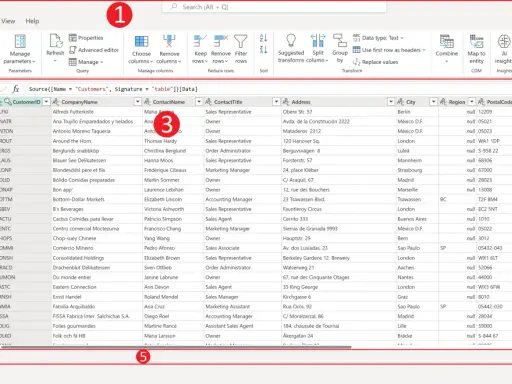Sort the column ascending
The width and height of the screenshot is (512, 384).
click(x=263, y=38)
